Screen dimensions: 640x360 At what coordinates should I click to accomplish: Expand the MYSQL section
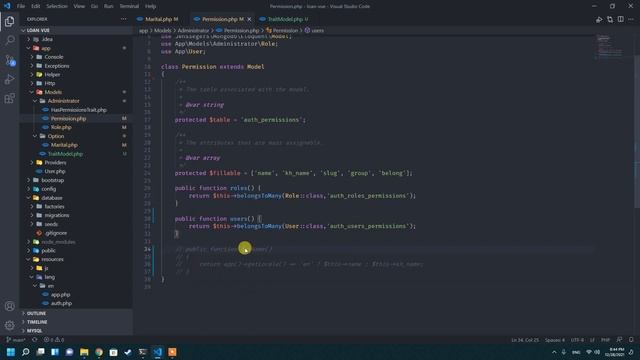point(76,331)
